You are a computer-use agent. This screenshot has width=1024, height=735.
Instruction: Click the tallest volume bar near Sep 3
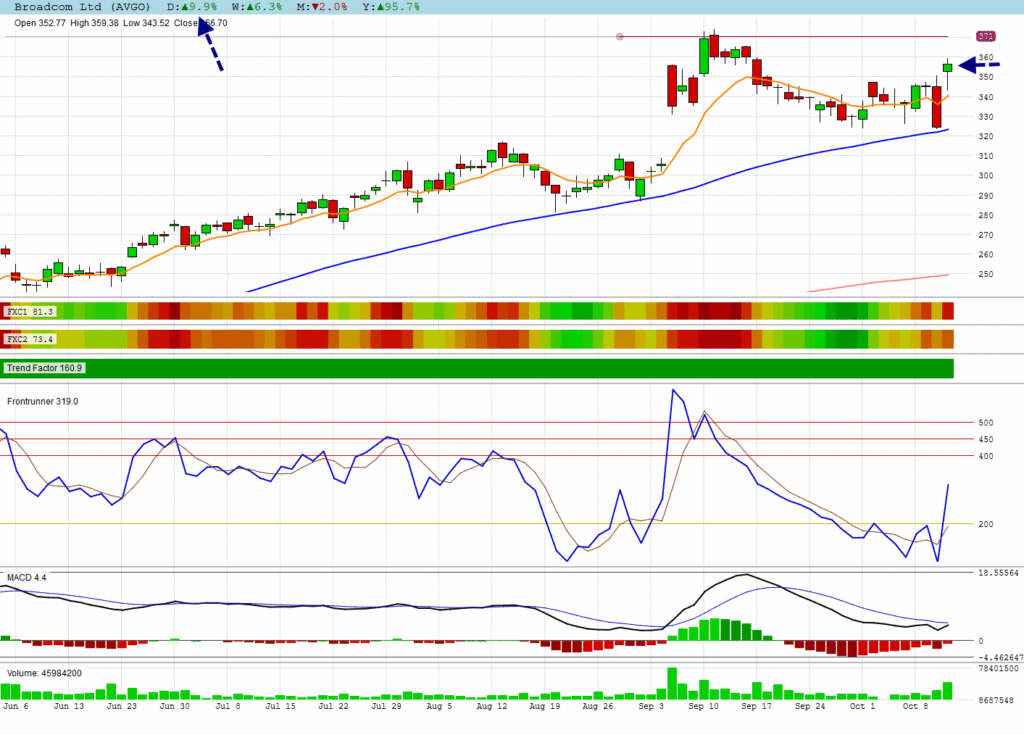coord(672,684)
